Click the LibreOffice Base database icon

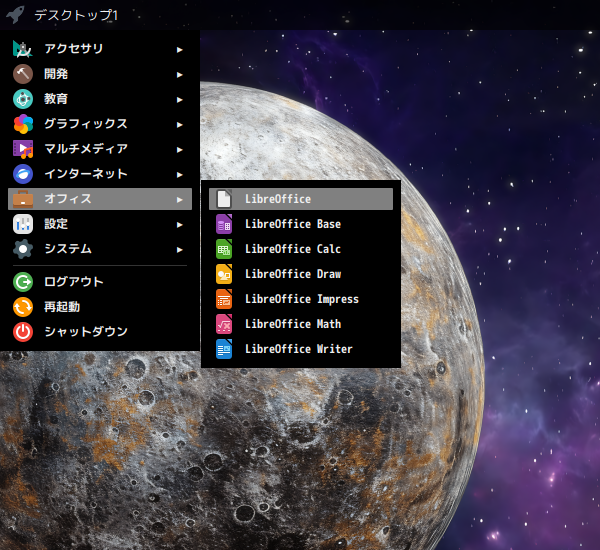(x=224, y=224)
